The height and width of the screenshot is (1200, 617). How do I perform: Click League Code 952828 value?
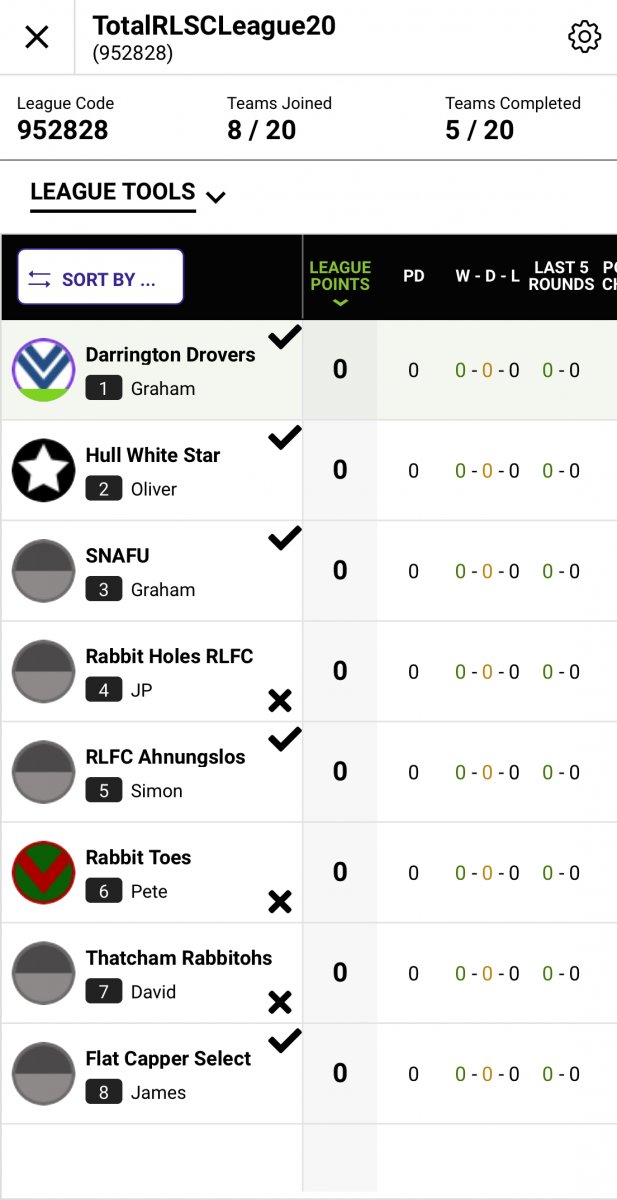(x=62, y=130)
